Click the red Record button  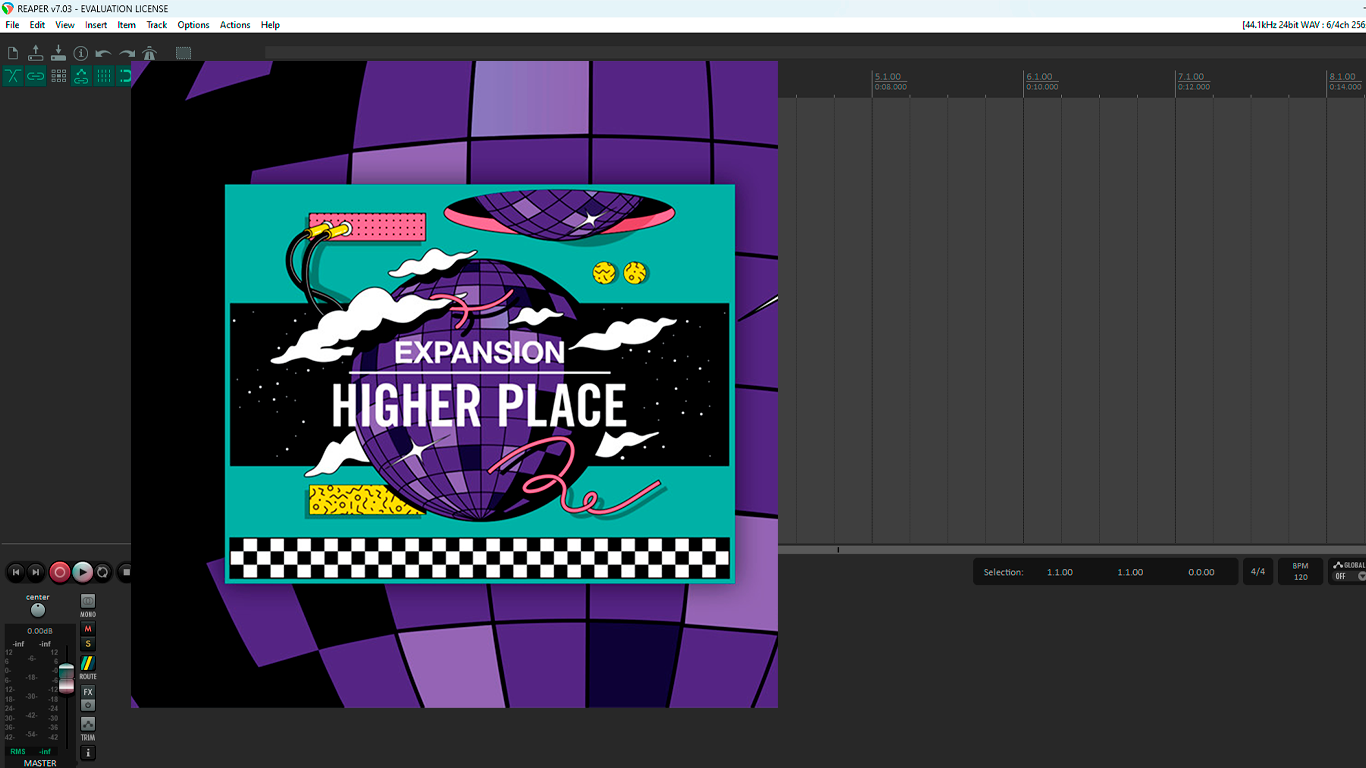click(x=60, y=572)
